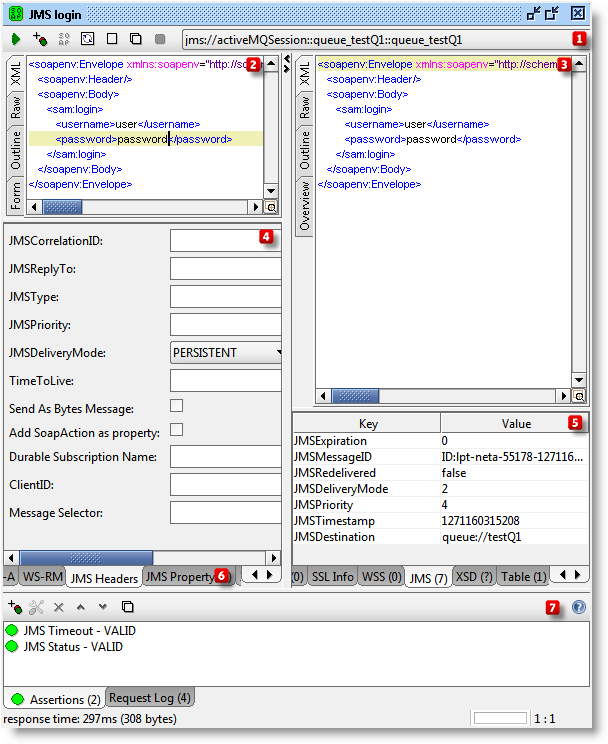Enable Add SoapAction as property

pos(177,429)
